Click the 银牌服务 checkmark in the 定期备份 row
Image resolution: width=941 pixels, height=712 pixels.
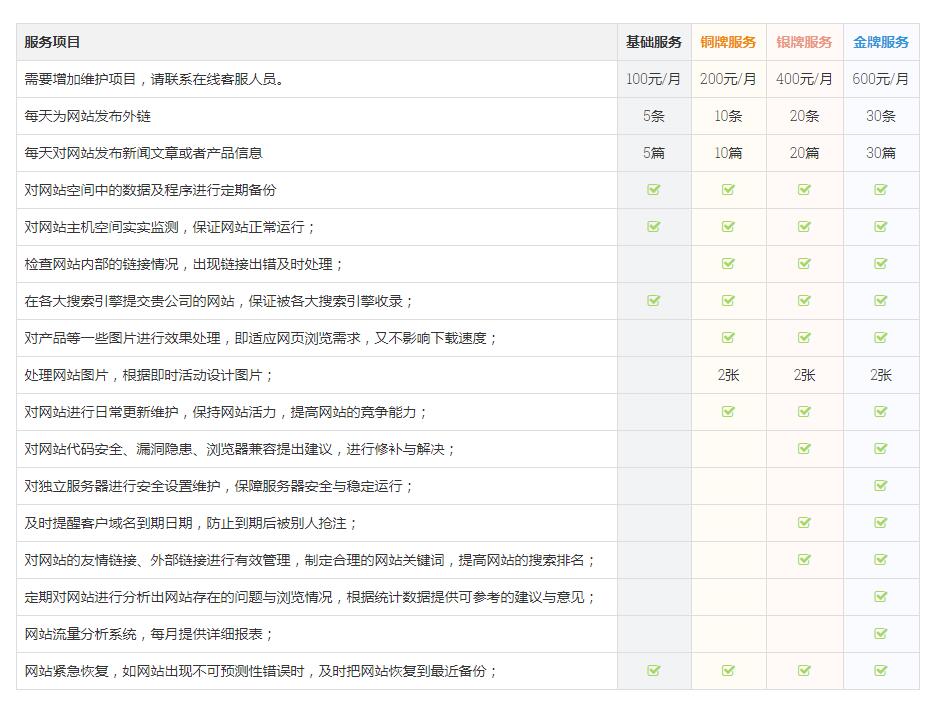click(x=804, y=190)
